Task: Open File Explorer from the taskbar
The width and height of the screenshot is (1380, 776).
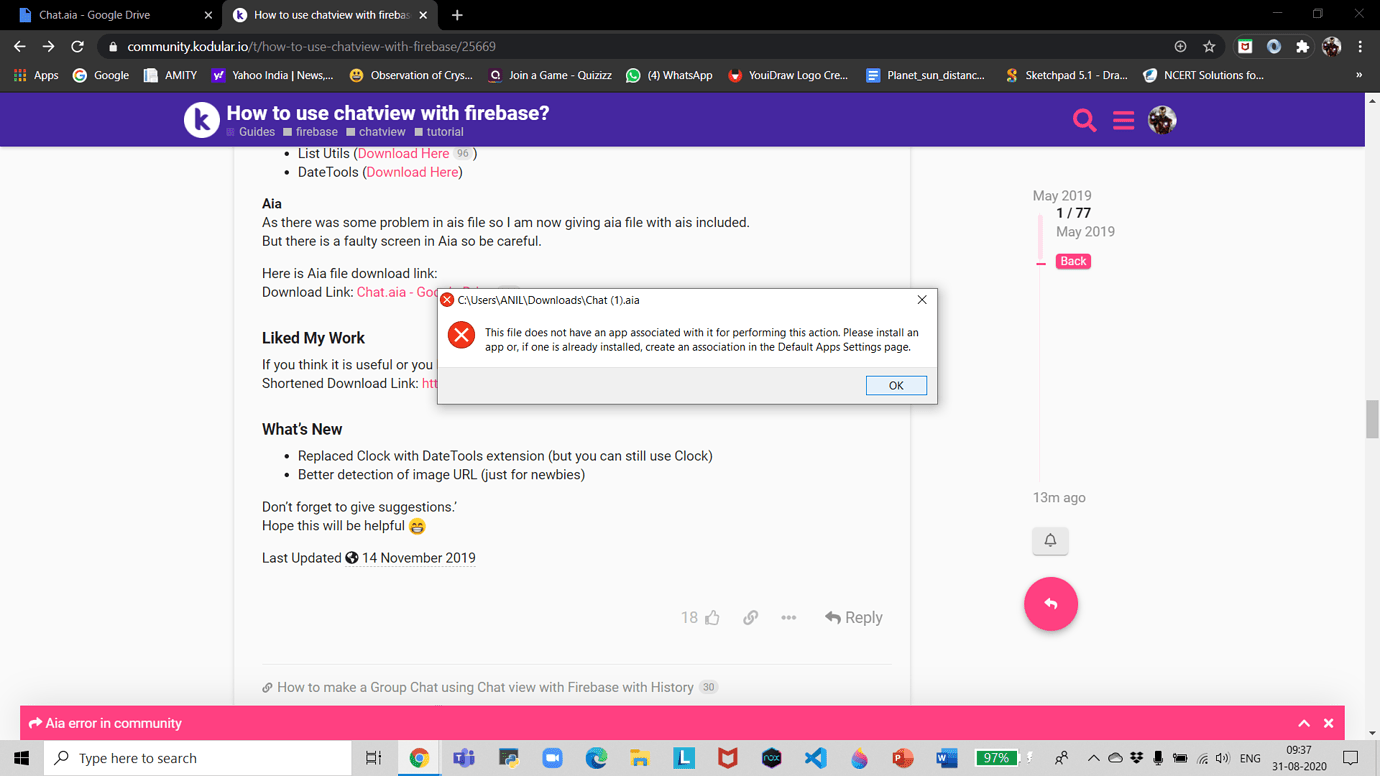Action: point(640,758)
